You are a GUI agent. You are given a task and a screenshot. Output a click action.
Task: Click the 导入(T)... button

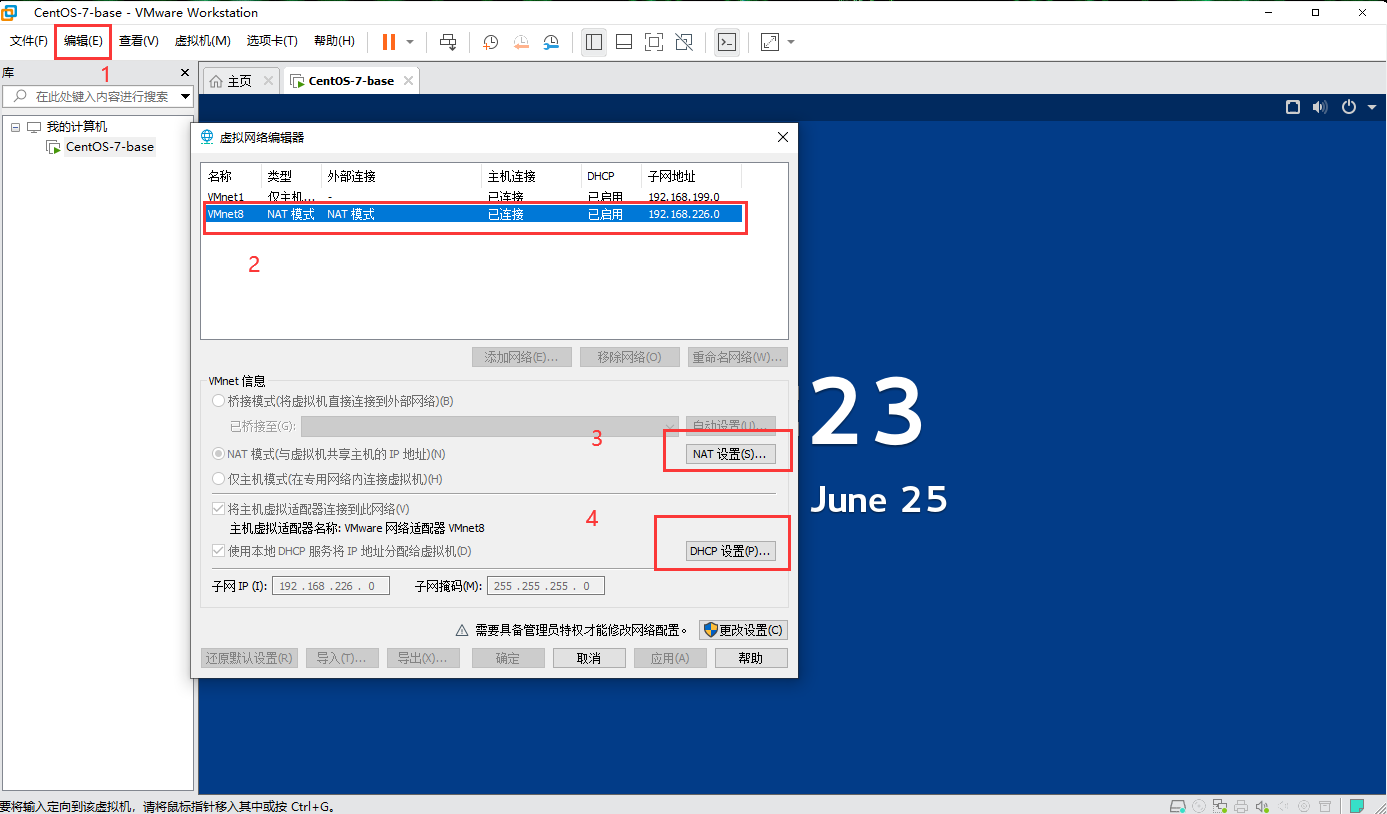(342, 658)
